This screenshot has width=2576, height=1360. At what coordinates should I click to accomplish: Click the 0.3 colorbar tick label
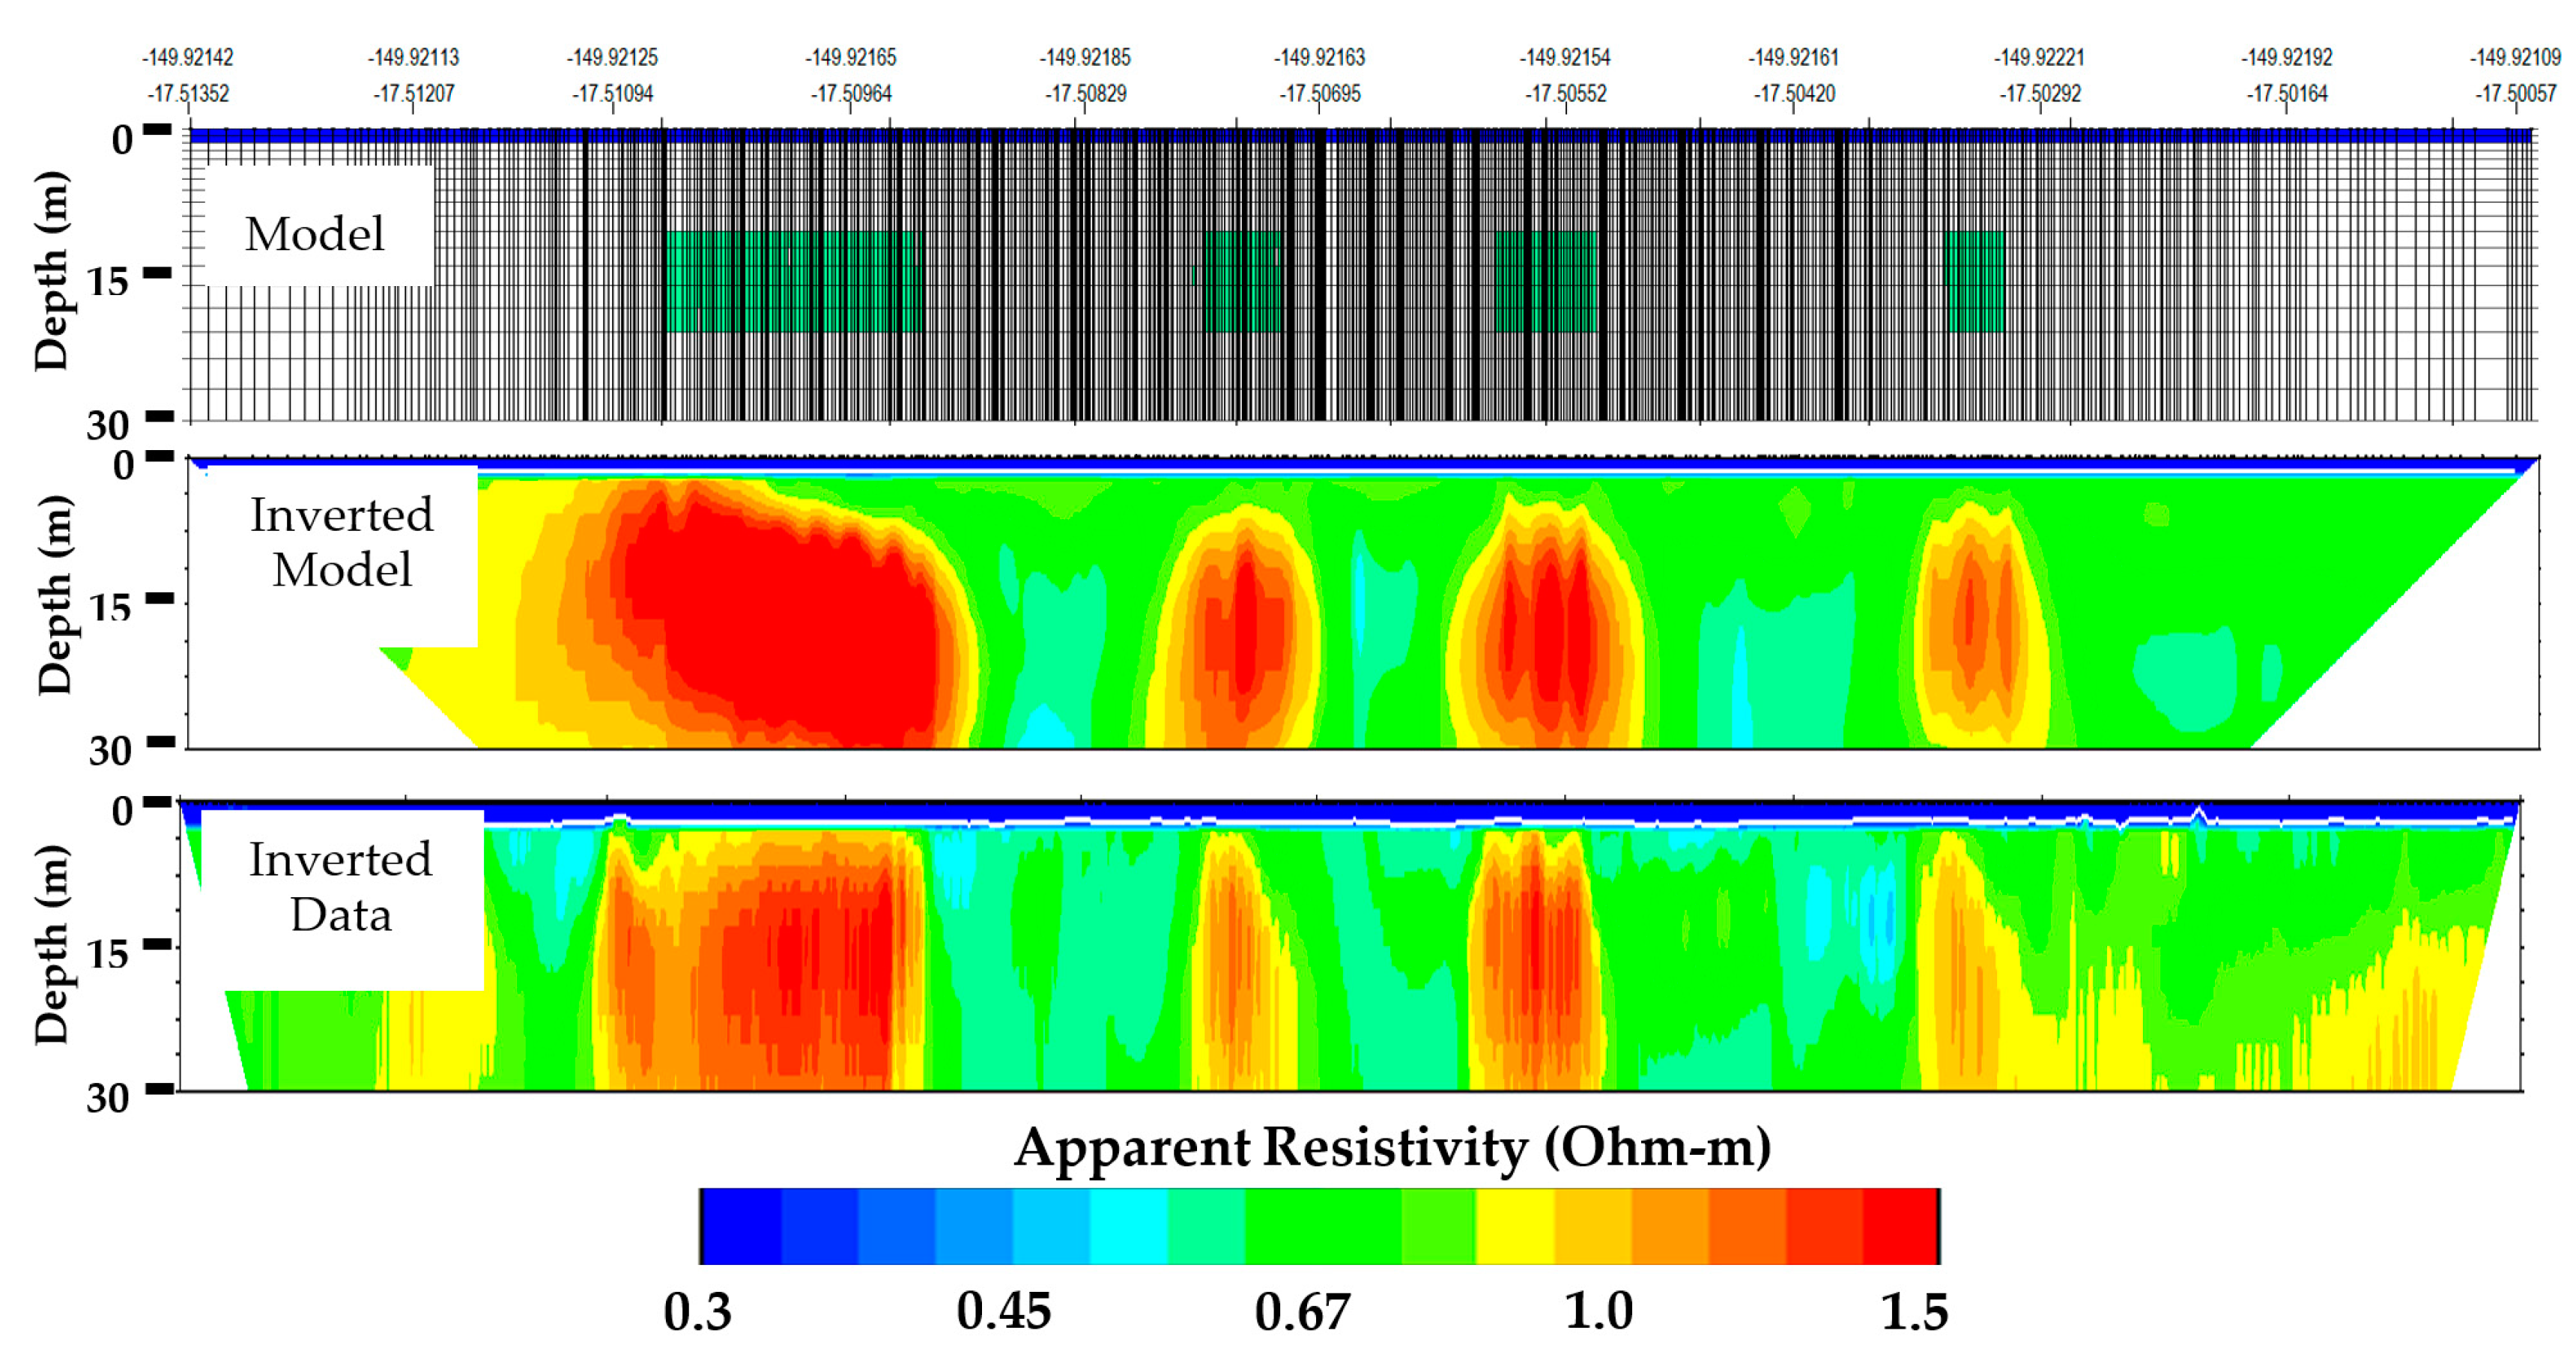coord(698,1311)
